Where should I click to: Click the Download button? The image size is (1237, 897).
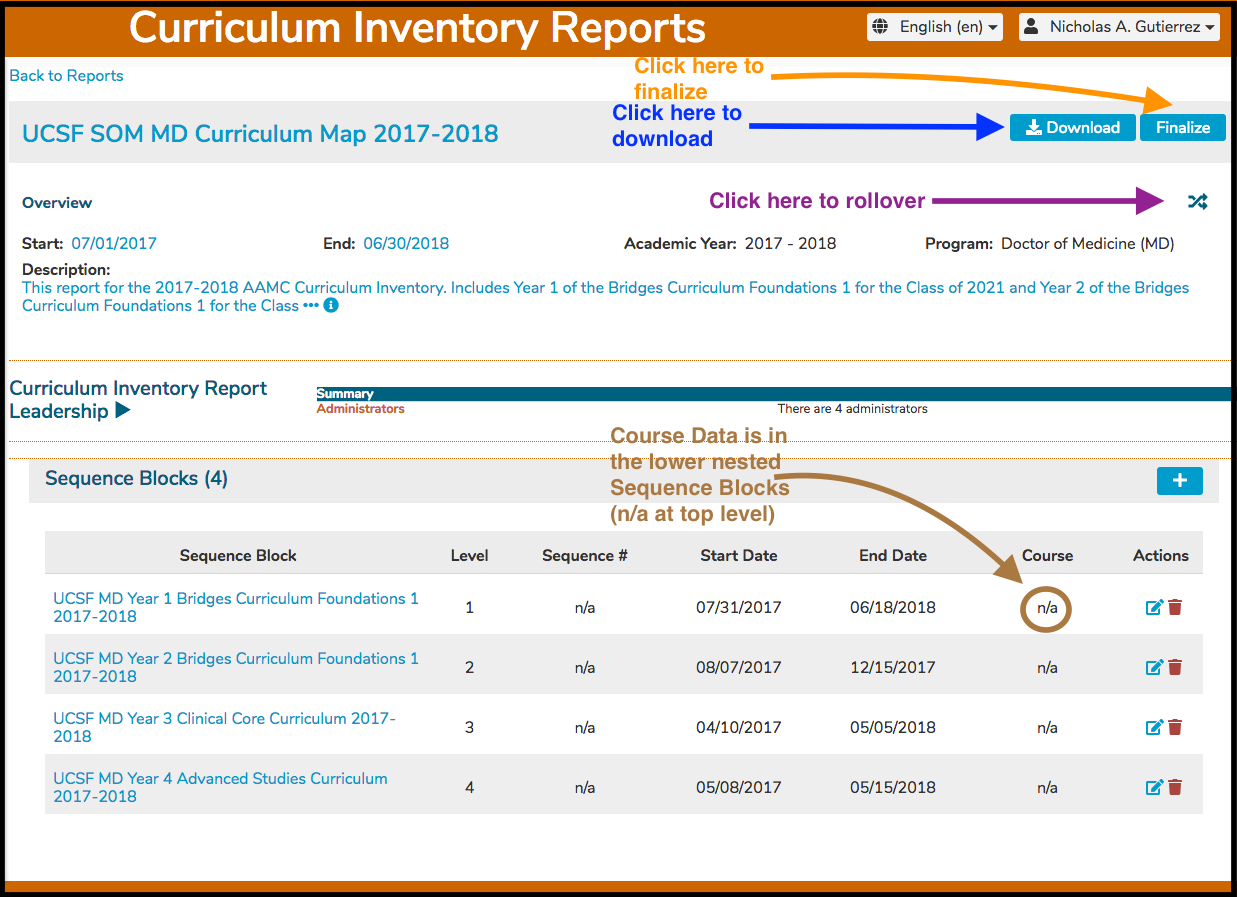pyautogui.click(x=1073, y=127)
